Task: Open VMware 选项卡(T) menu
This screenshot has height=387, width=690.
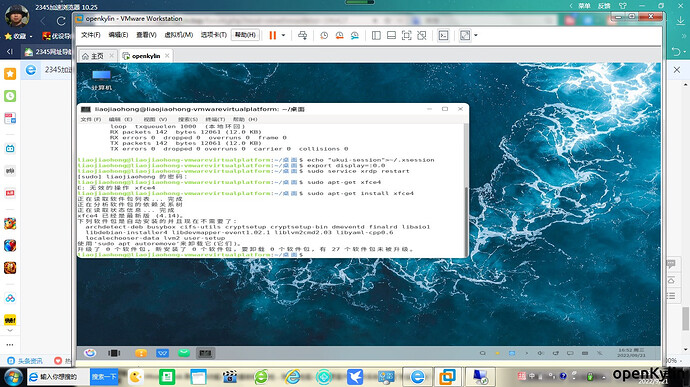Action: 213,35
